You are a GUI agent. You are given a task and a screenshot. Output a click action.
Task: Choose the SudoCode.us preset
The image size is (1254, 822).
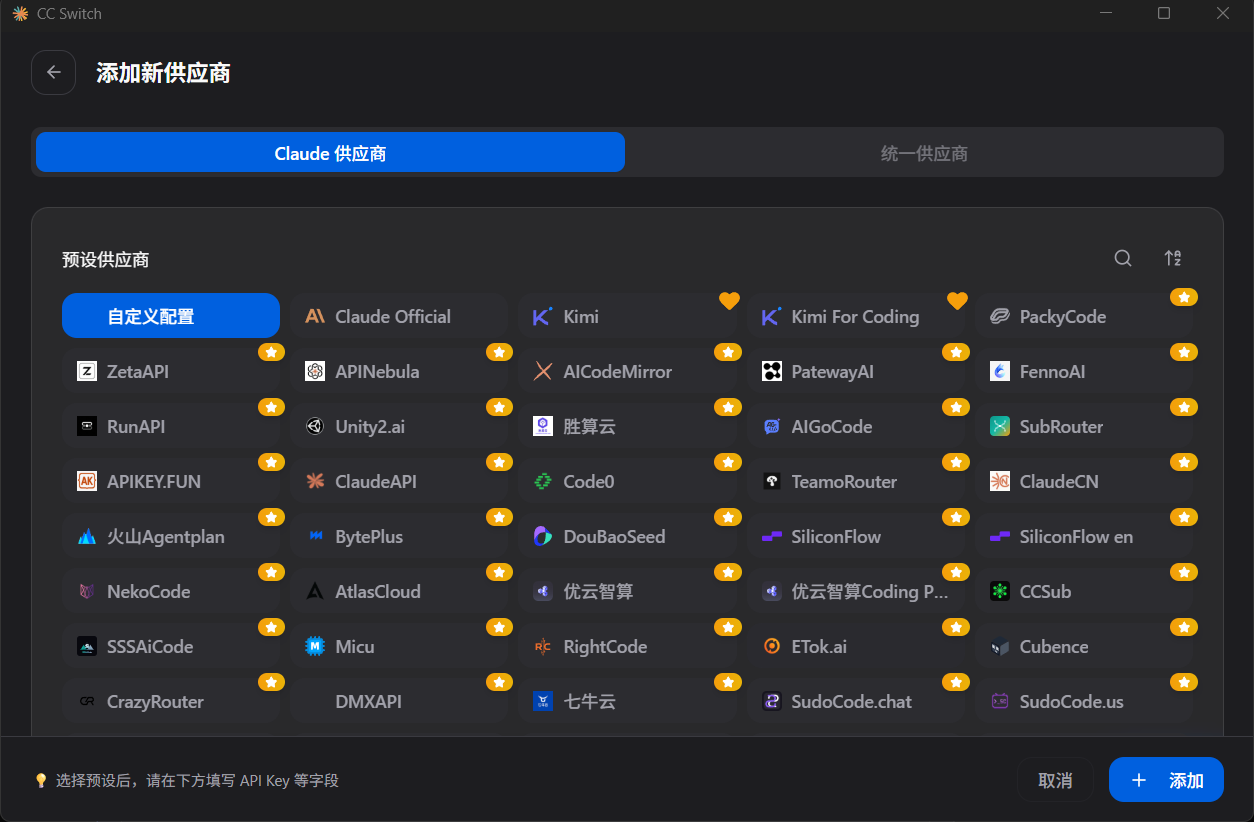[1084, 701]
